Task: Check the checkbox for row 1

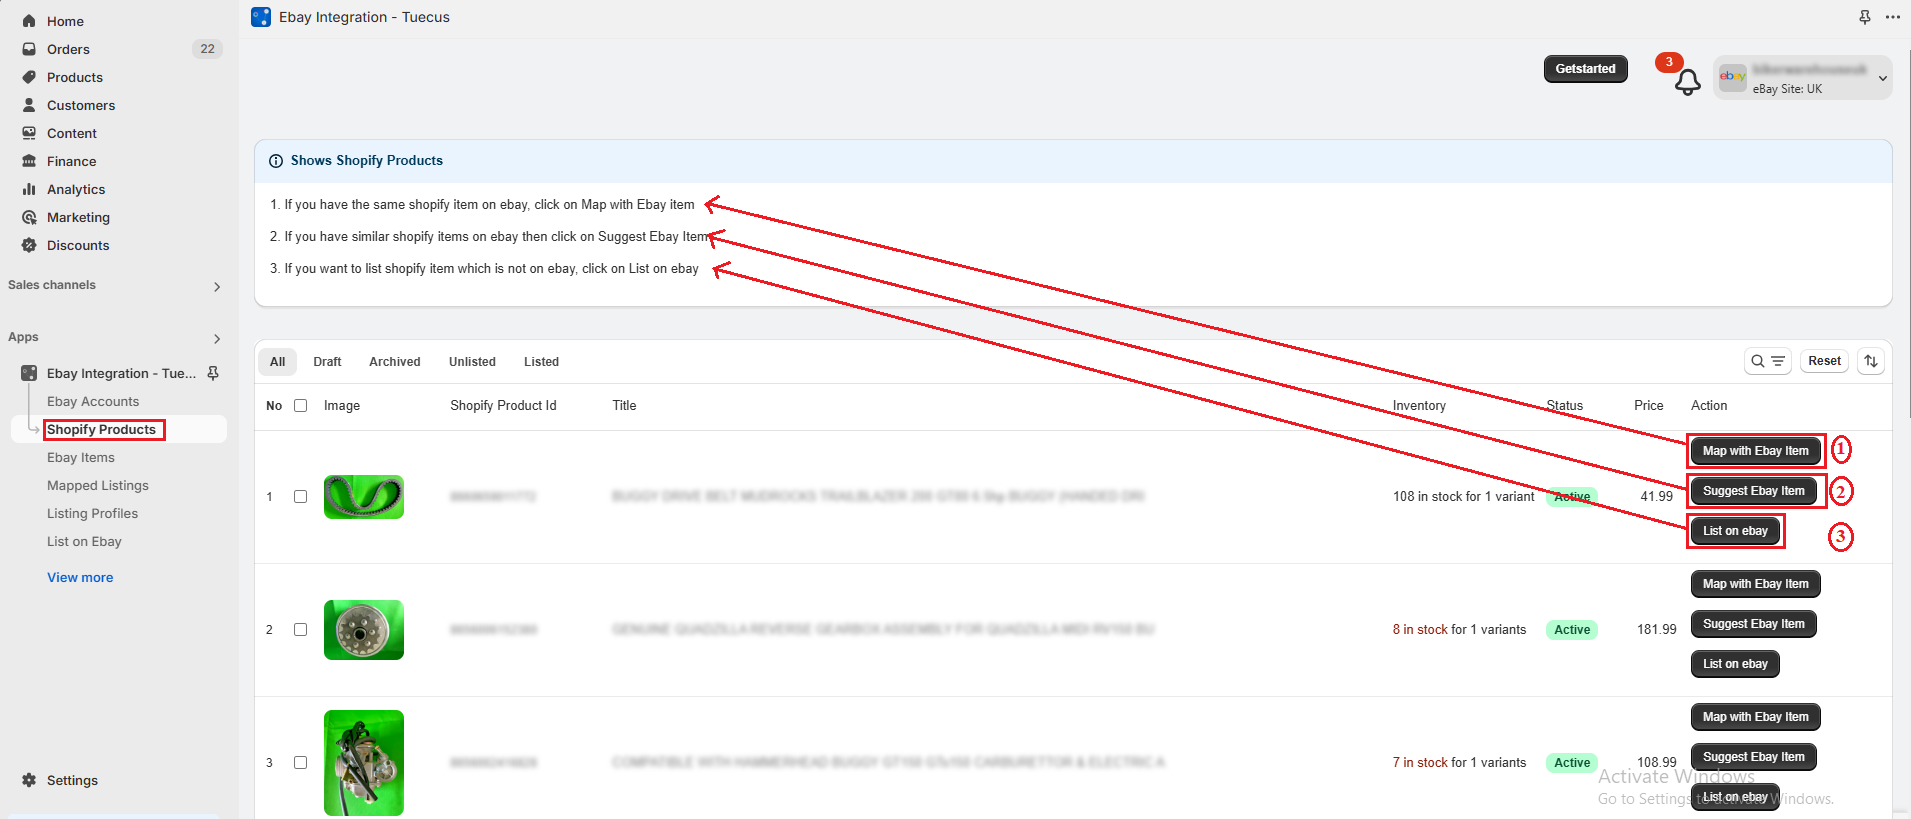Action: coord(300,497)
